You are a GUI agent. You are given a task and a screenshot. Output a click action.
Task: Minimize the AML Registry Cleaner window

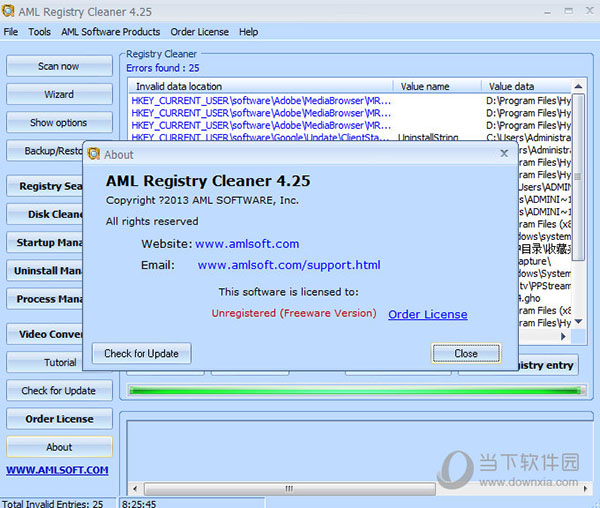click(548, 12)
